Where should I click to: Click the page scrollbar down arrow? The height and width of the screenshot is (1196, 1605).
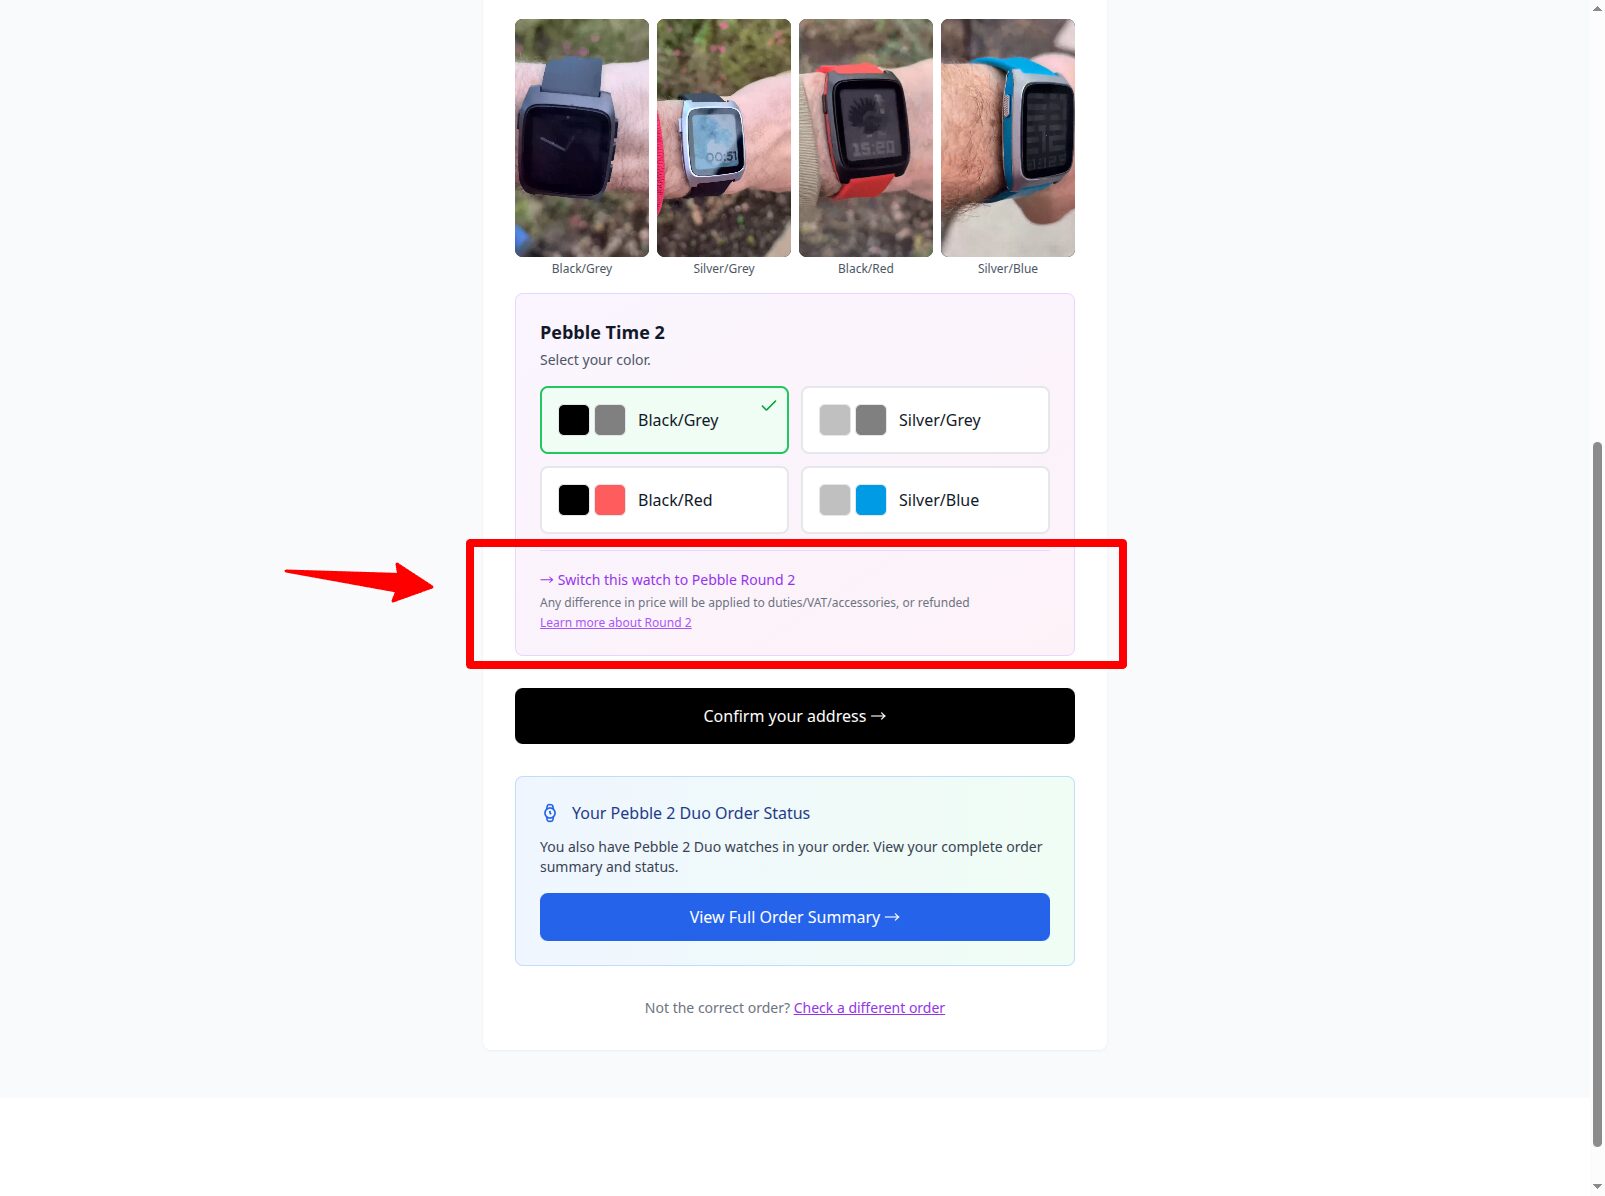1597,1186
